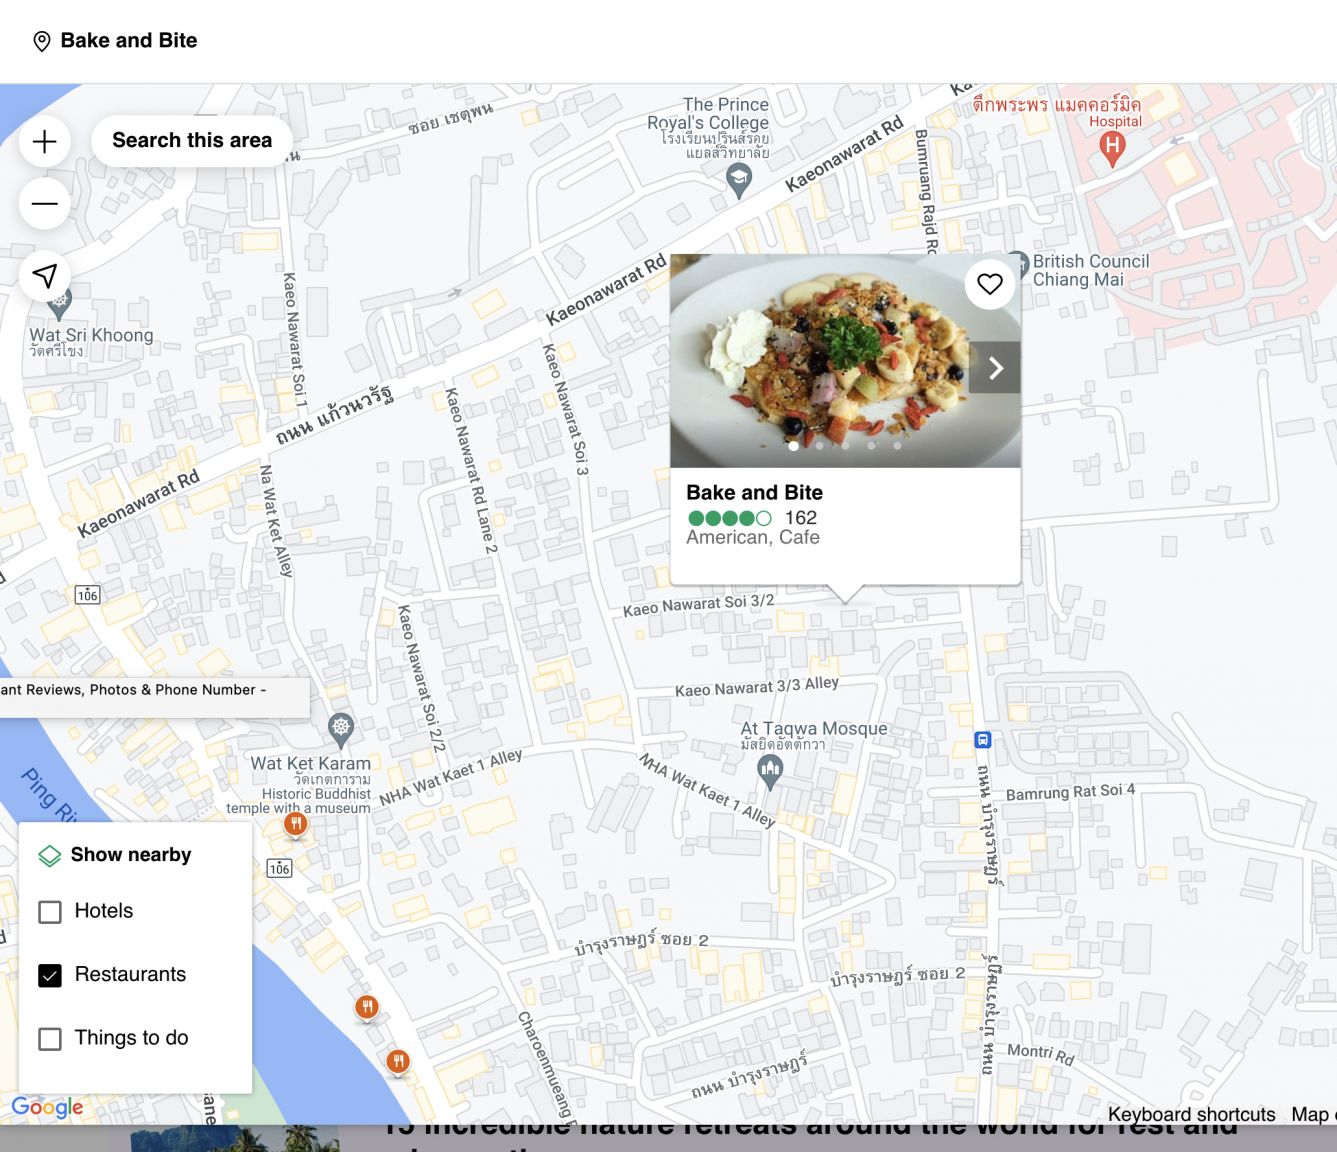Uncheck the Restaurants checkbox
This screenshot has height=1152, width=1337.
50,975
